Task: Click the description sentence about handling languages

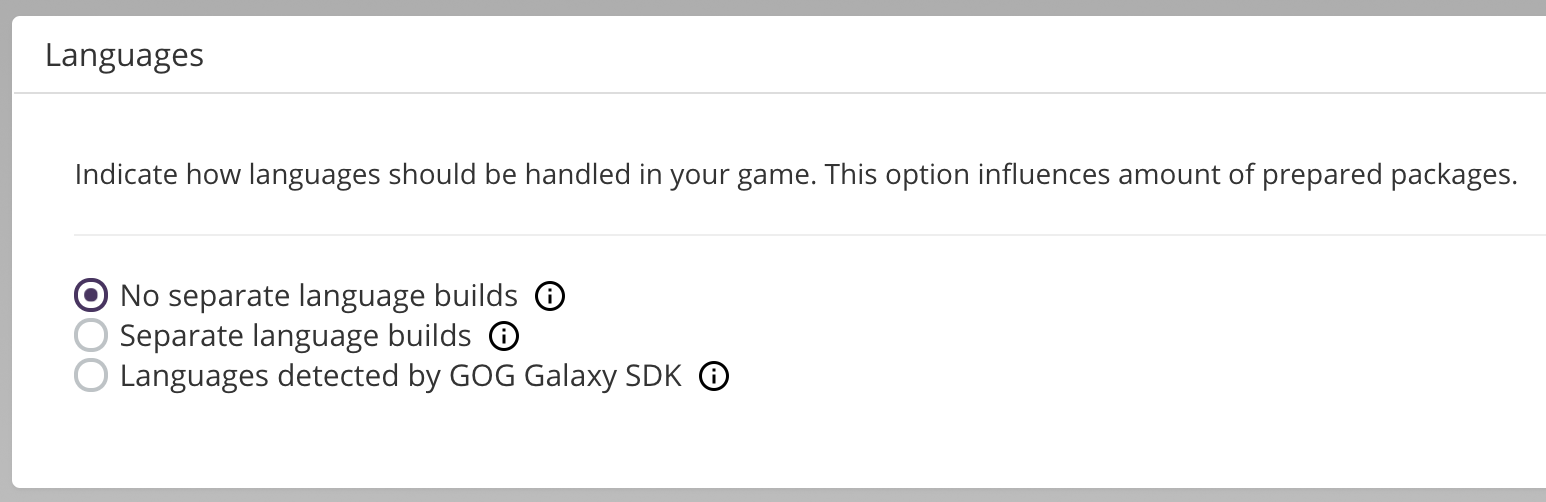Action: [796, 176]
